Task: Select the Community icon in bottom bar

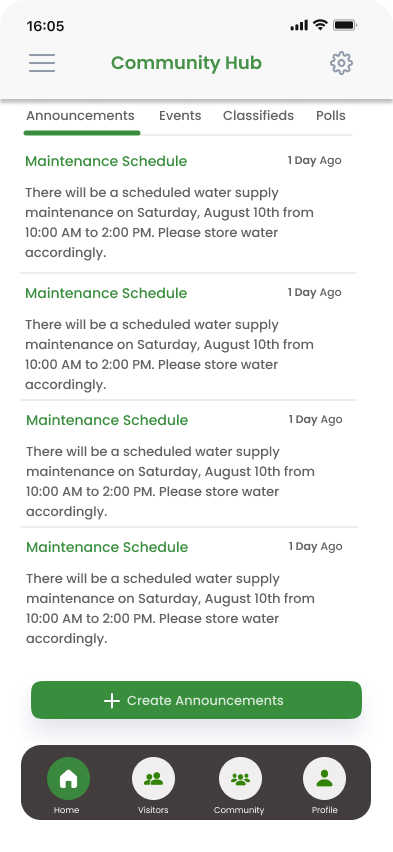Action: tap(240, 779)
